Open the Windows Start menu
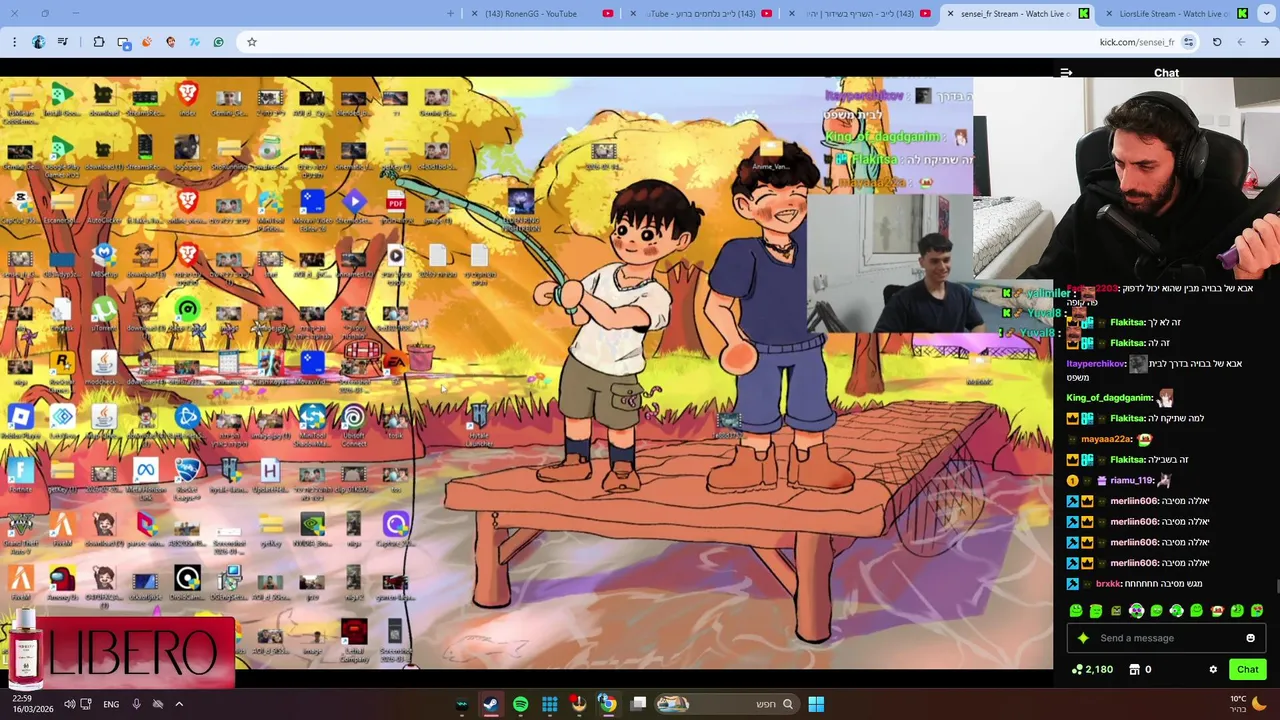The height and width of the screenshot is (720, 1280). click(816, 704)
